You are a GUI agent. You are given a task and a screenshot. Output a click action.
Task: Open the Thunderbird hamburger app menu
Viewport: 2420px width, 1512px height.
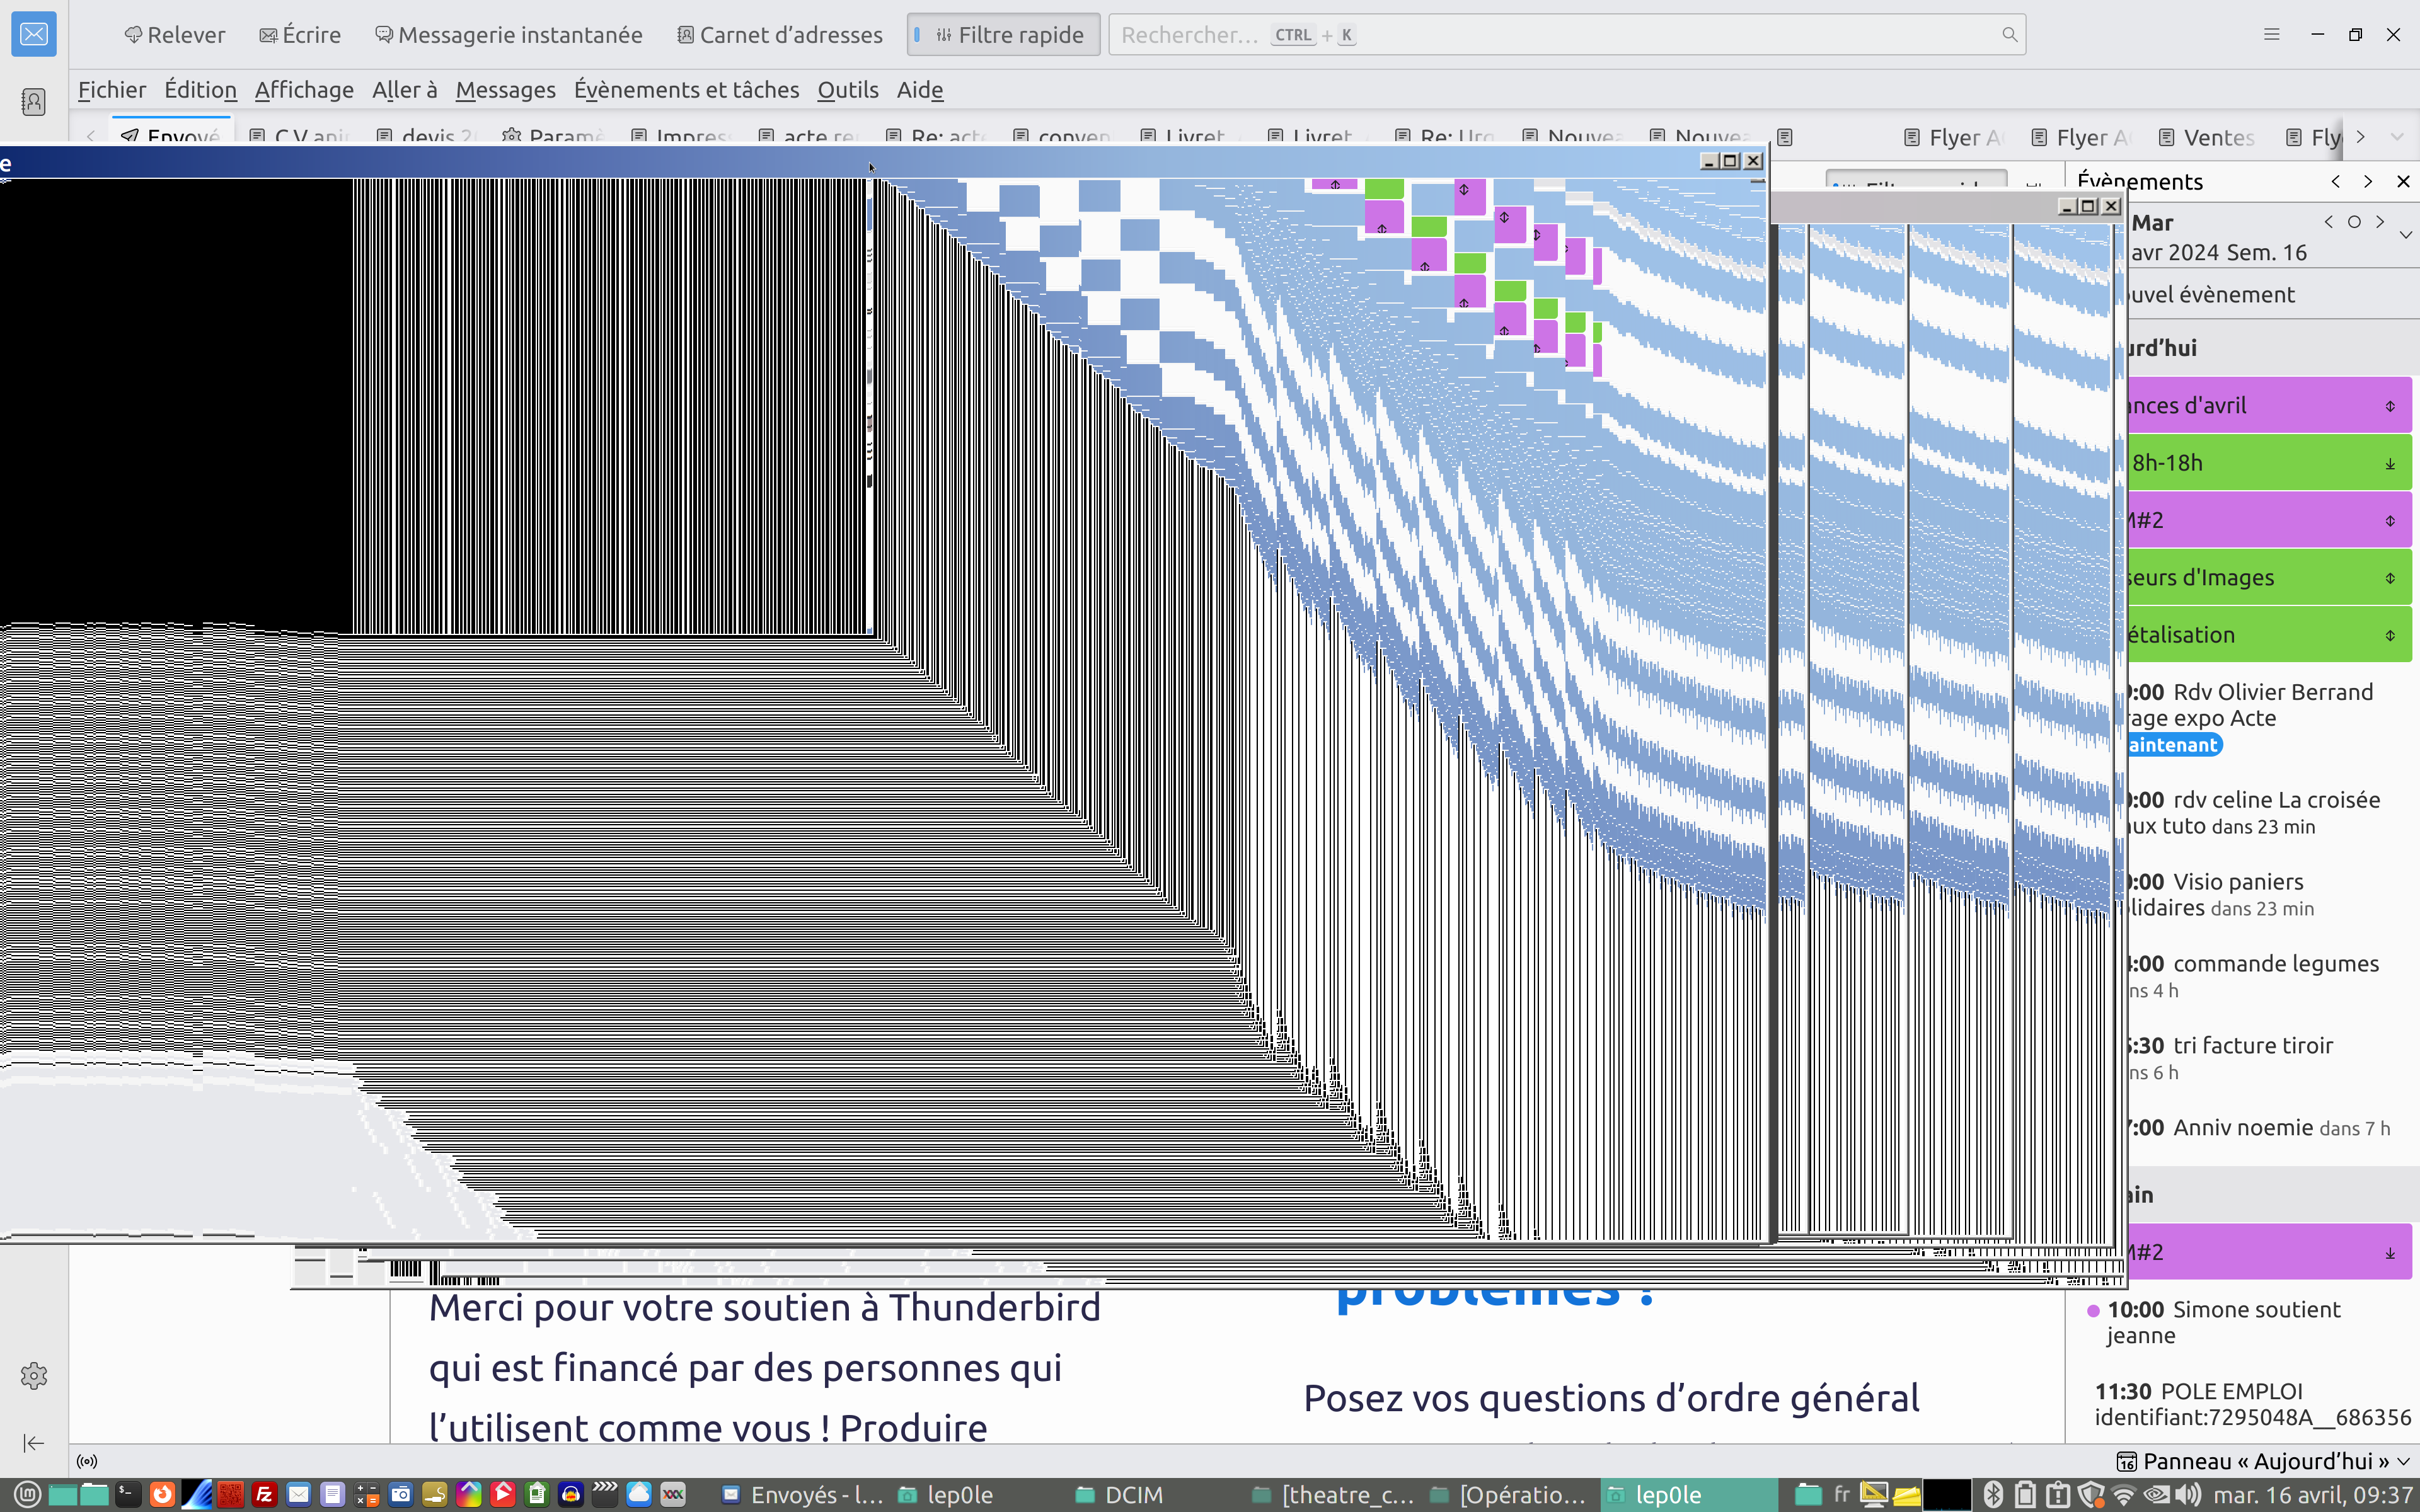(x=2271, y=35)
